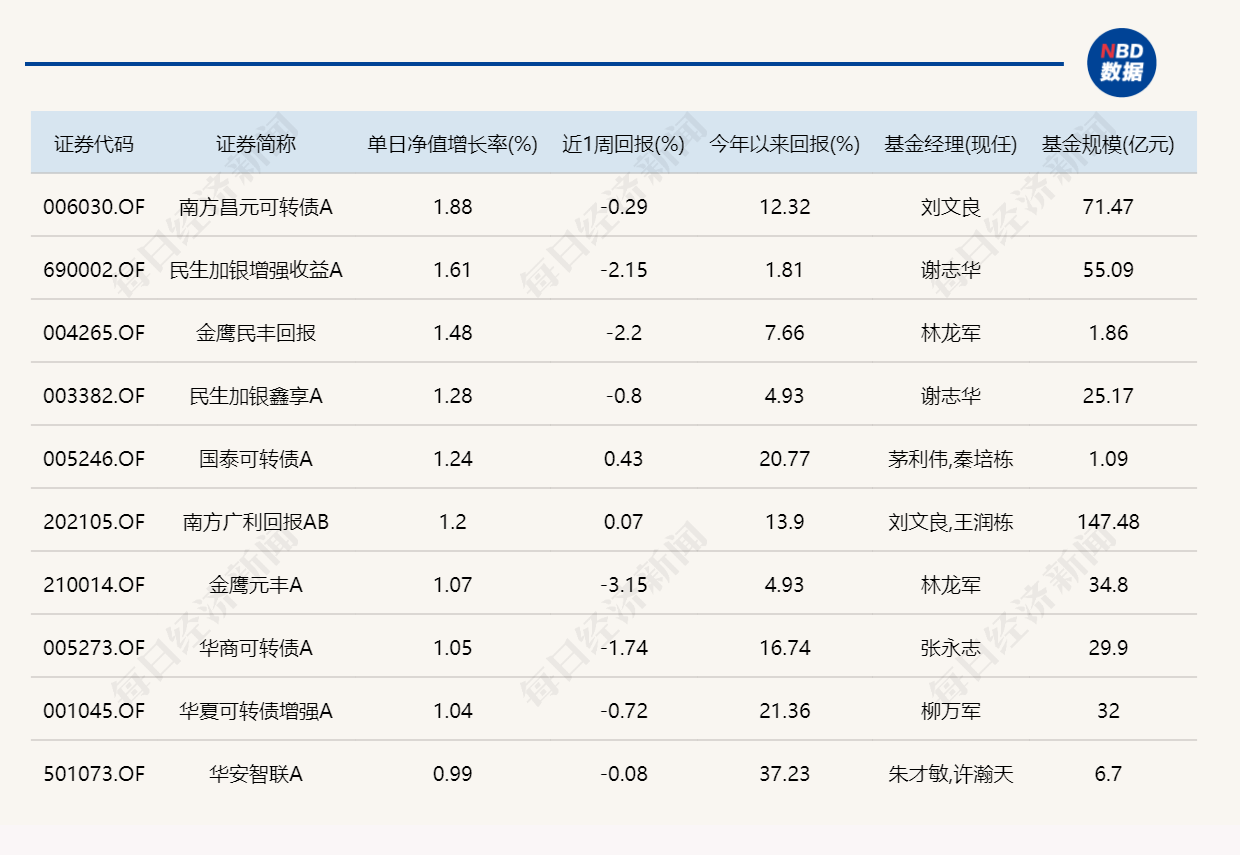Select fund size 1.86
1240x855 pixels.
click(1108, 333)
